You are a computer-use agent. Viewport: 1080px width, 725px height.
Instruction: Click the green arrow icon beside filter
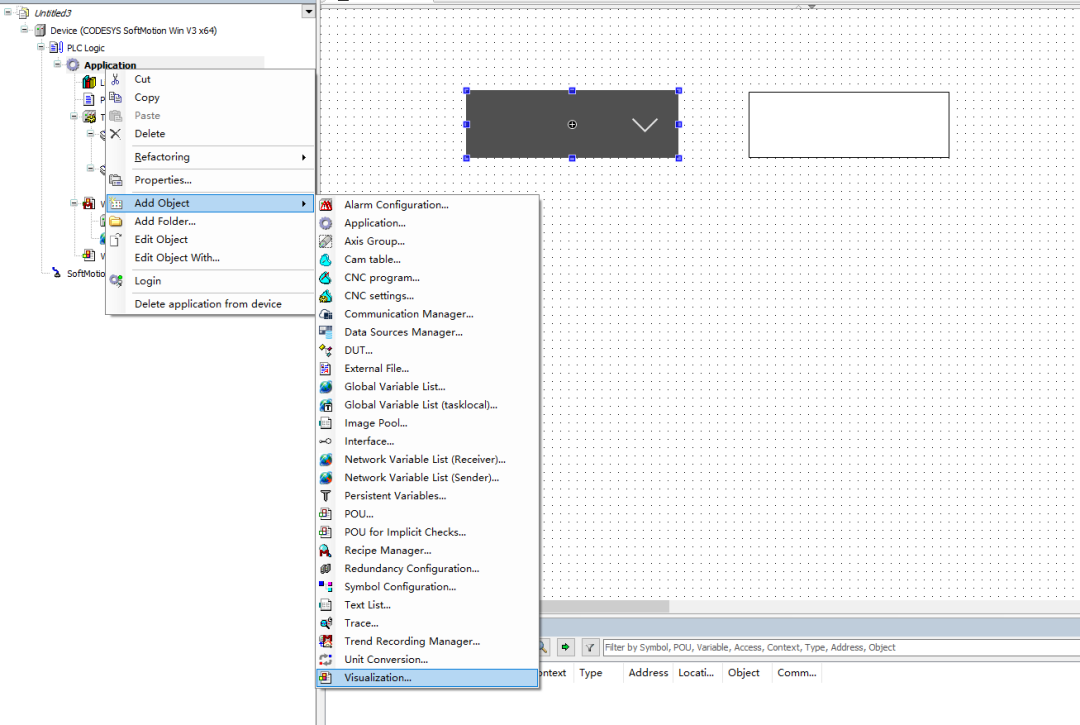click(x=565, y=647)
